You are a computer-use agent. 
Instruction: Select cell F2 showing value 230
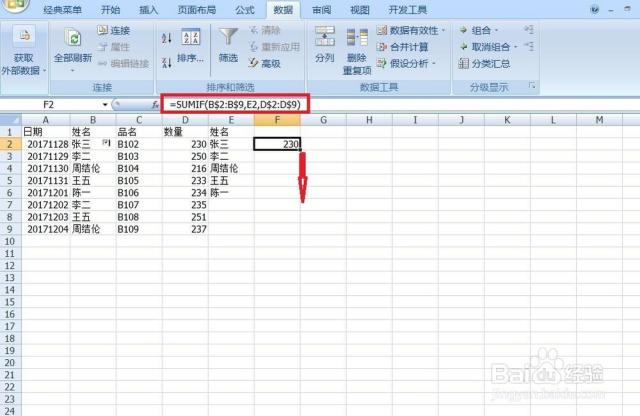[277, 144]
